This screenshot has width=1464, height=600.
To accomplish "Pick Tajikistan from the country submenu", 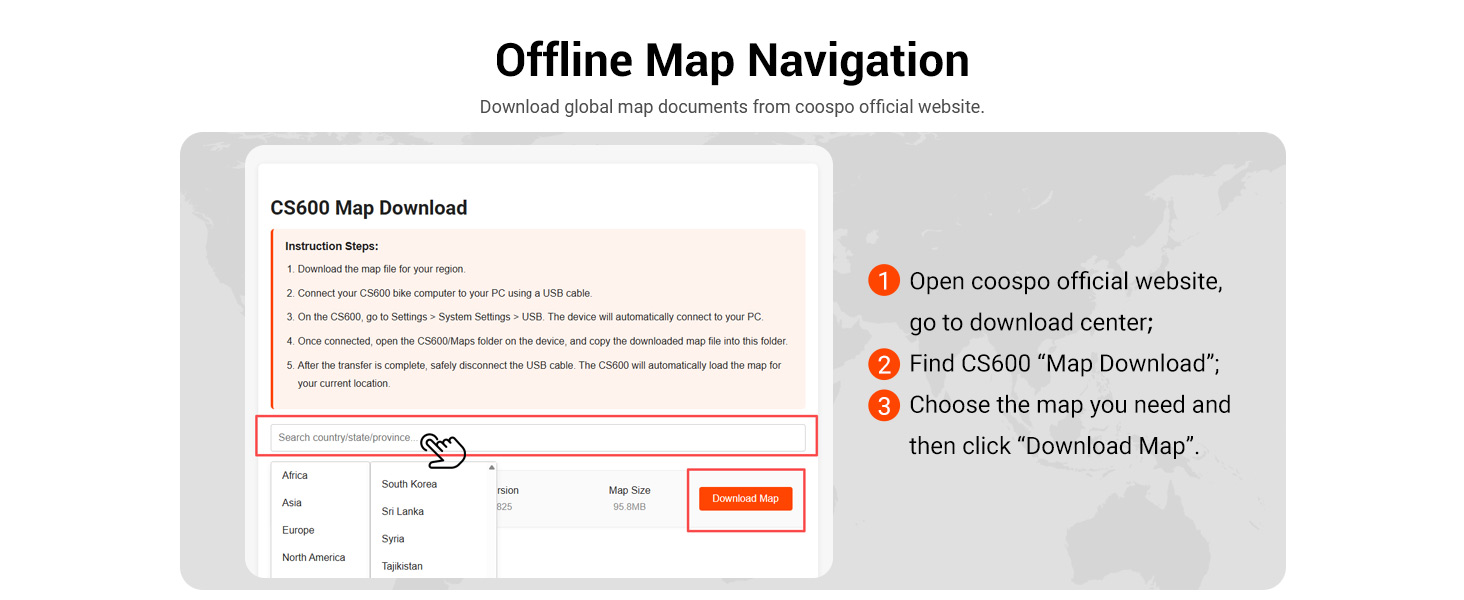I will click(402, 566).
